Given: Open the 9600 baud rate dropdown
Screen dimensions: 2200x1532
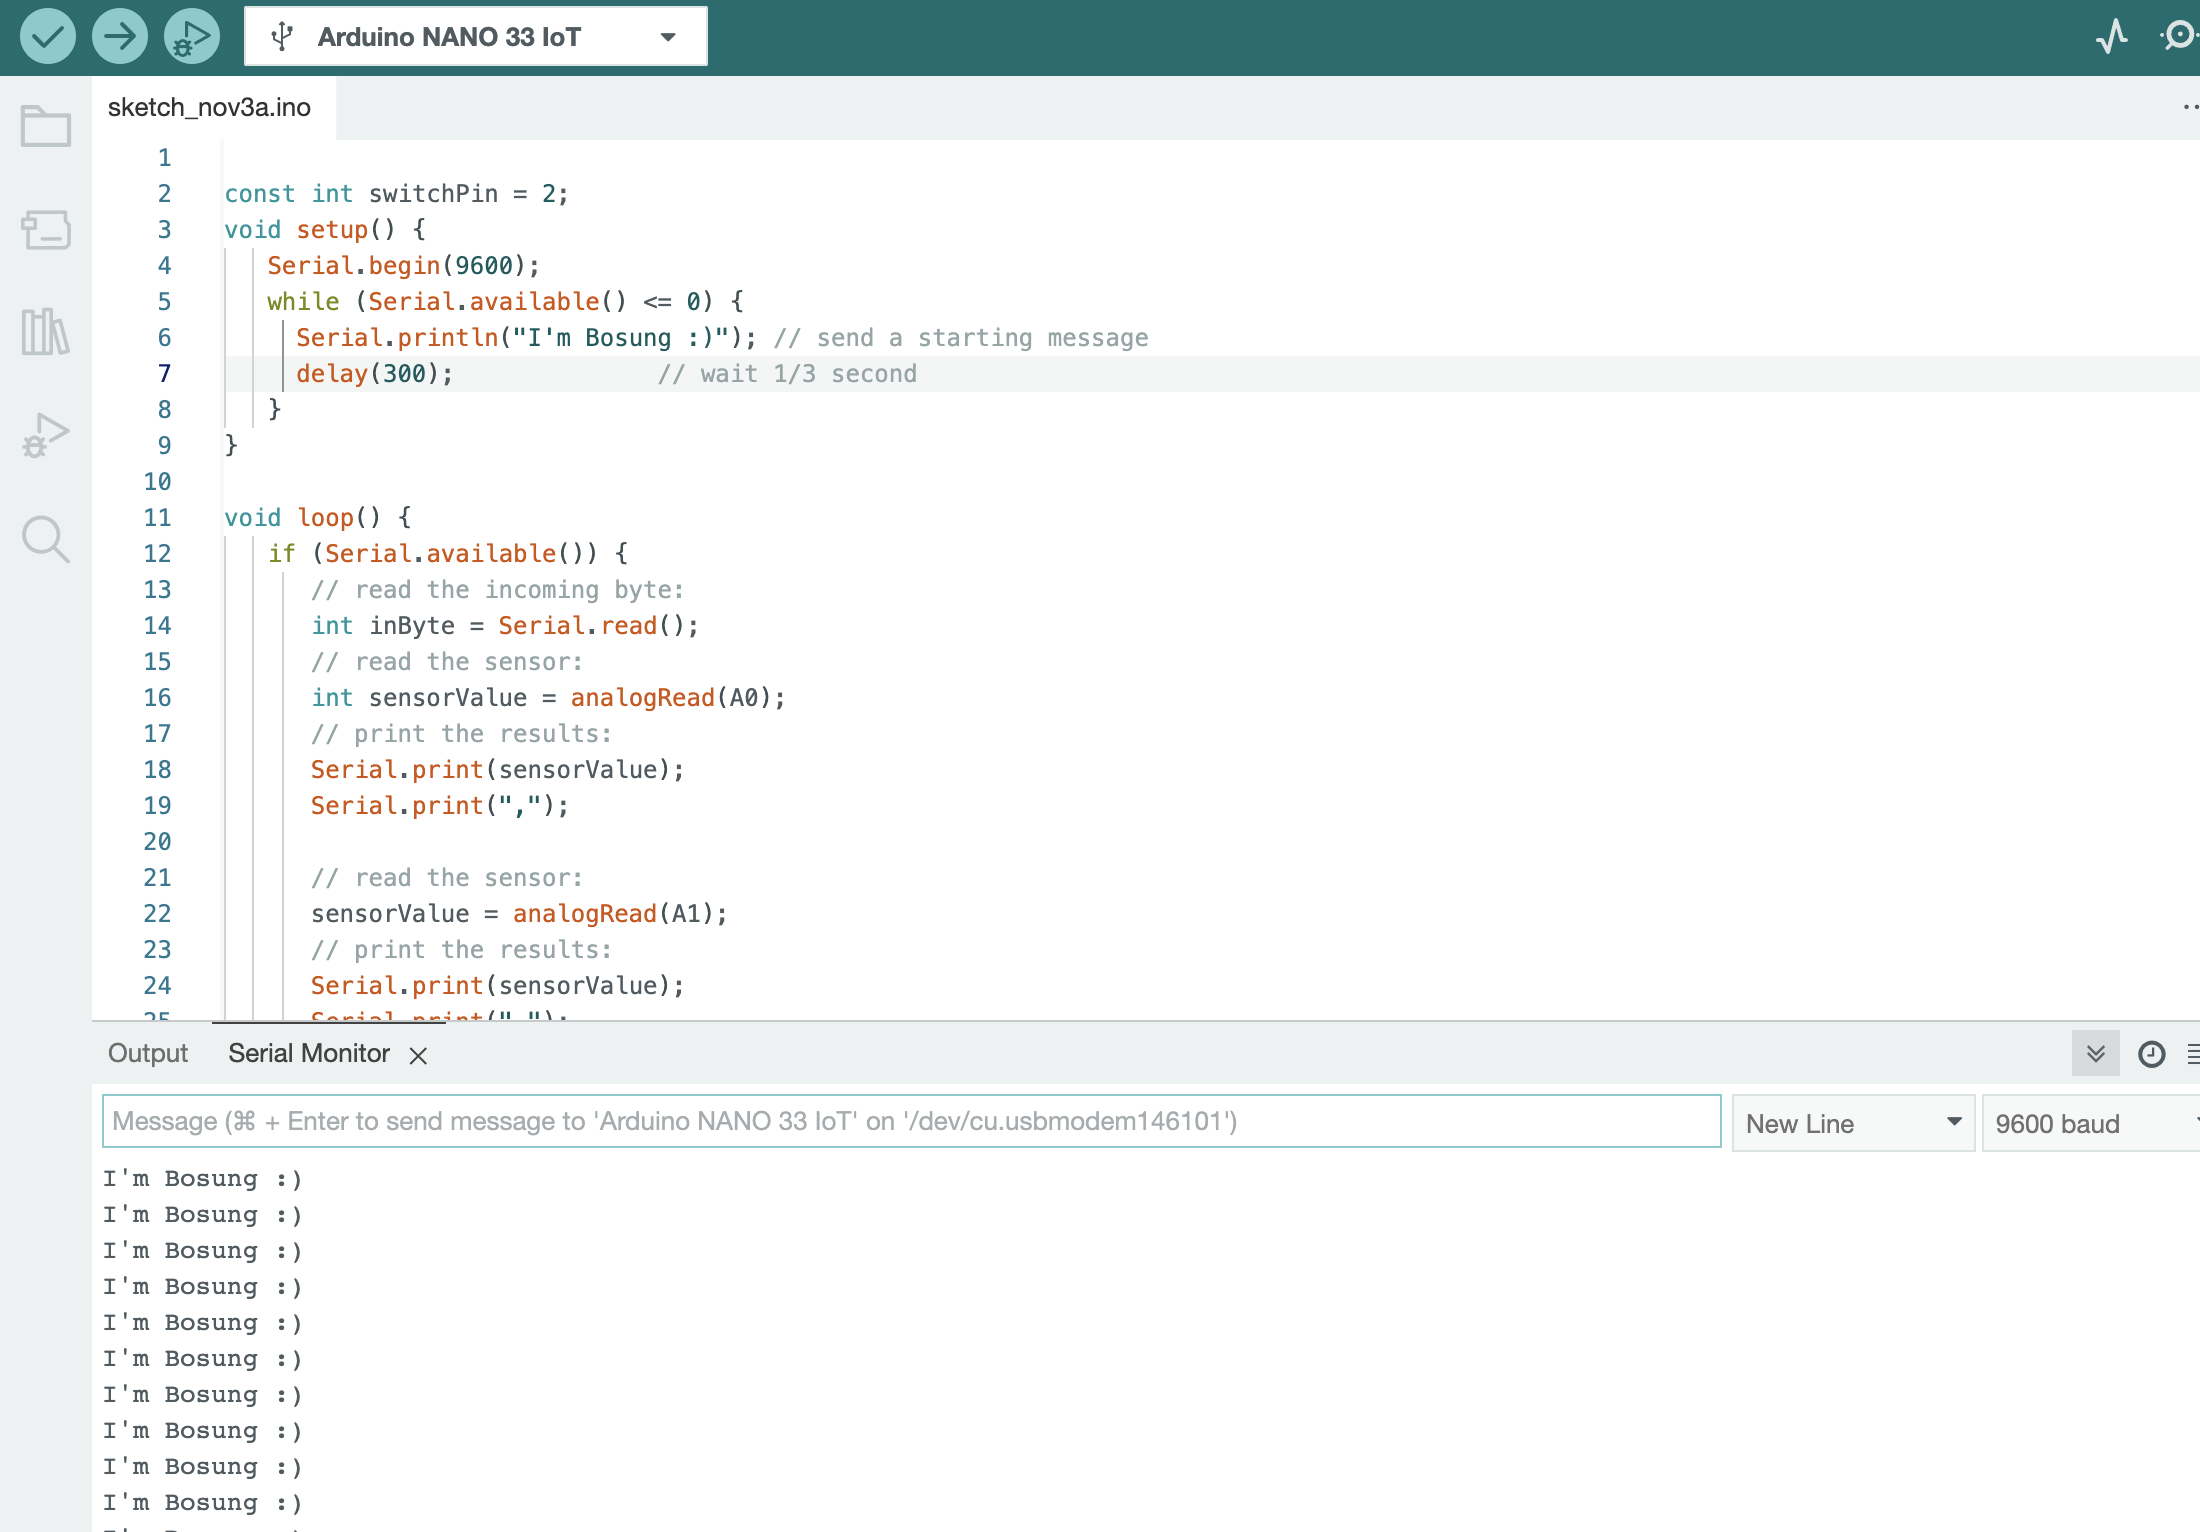Looking at the screenshot, I should pos(2090,1123).
